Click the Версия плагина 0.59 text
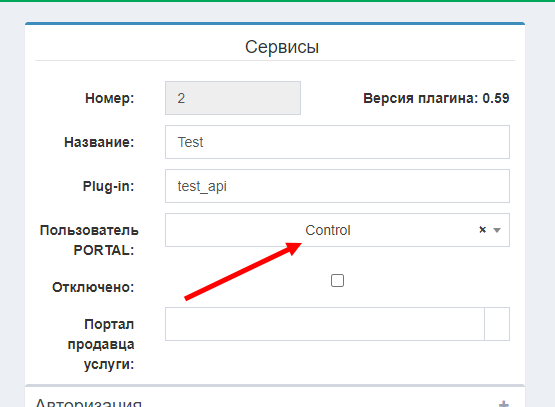The height and width of the screenshot is (407, 555). (436, 98)
